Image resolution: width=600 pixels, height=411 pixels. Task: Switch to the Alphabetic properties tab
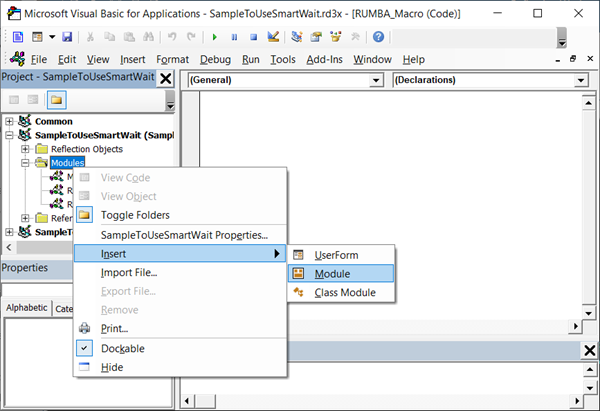(26, 308)
